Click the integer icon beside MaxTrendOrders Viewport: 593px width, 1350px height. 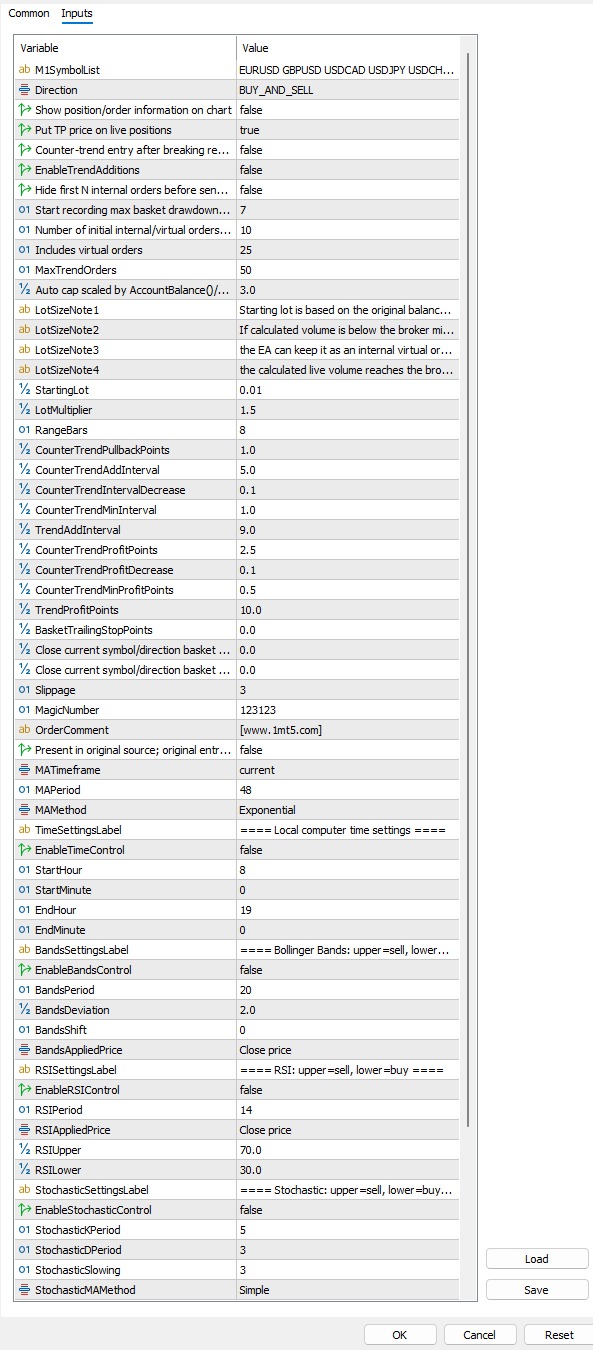point(24,270)
